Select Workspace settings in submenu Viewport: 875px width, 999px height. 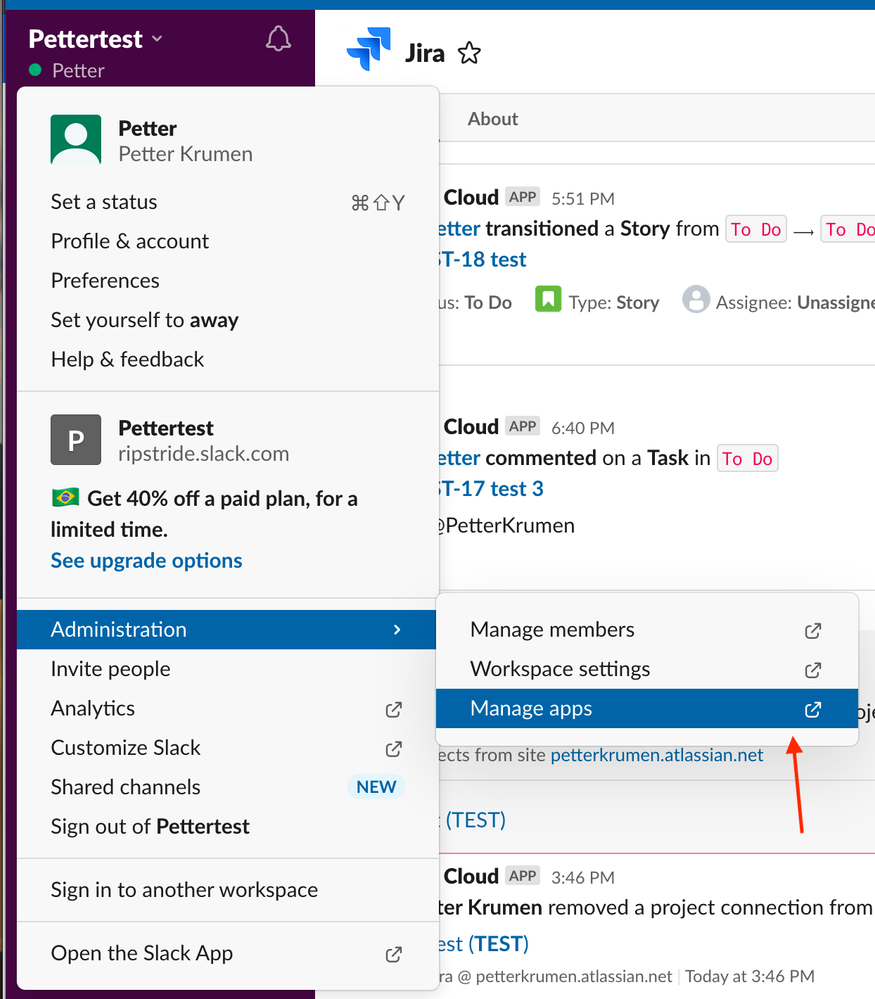(647, 669)
